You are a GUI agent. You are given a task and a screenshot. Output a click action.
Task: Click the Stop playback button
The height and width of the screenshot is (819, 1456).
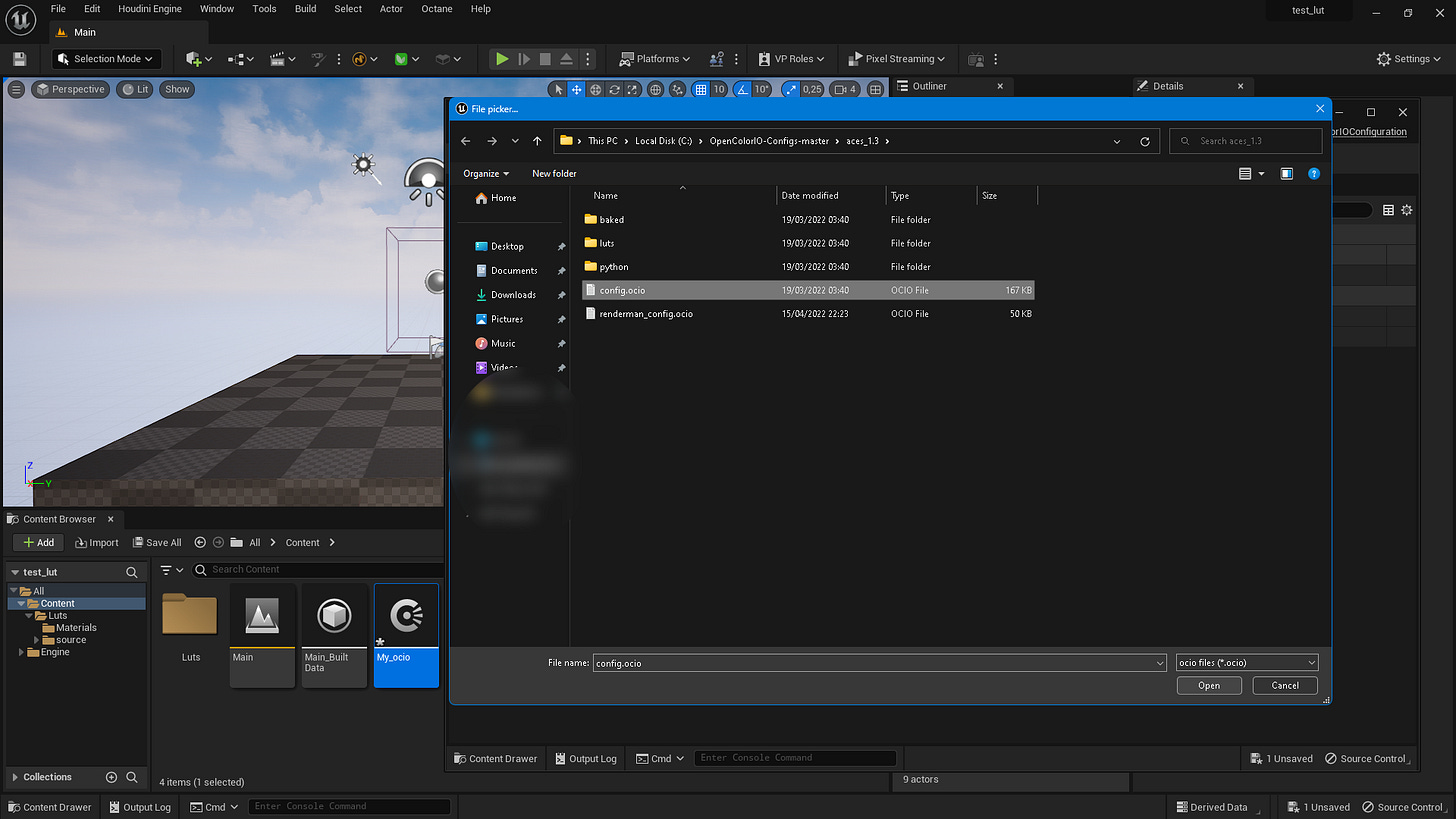pyautogui.click(x=545, y=59)
